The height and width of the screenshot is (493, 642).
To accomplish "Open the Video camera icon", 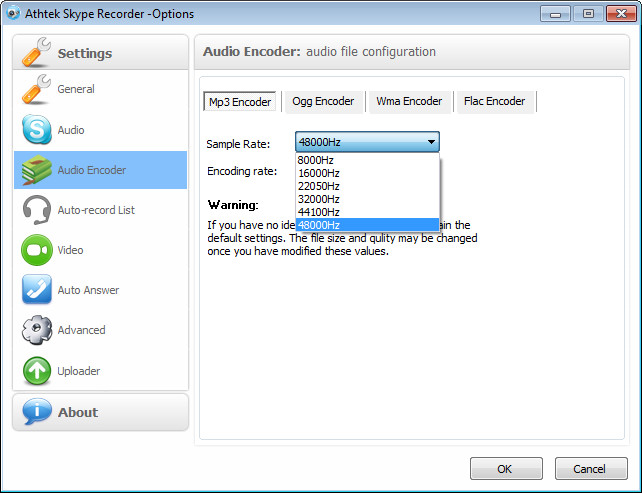I will click(x=37, y=250).
